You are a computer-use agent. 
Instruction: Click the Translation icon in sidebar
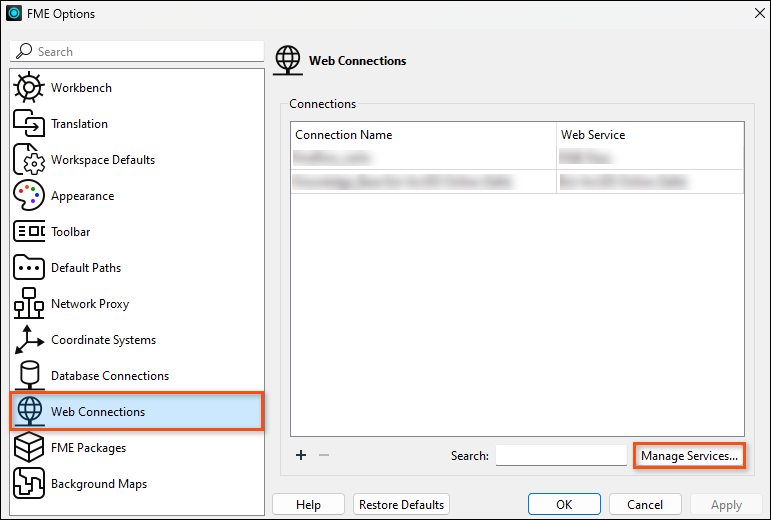pos(29,123)
